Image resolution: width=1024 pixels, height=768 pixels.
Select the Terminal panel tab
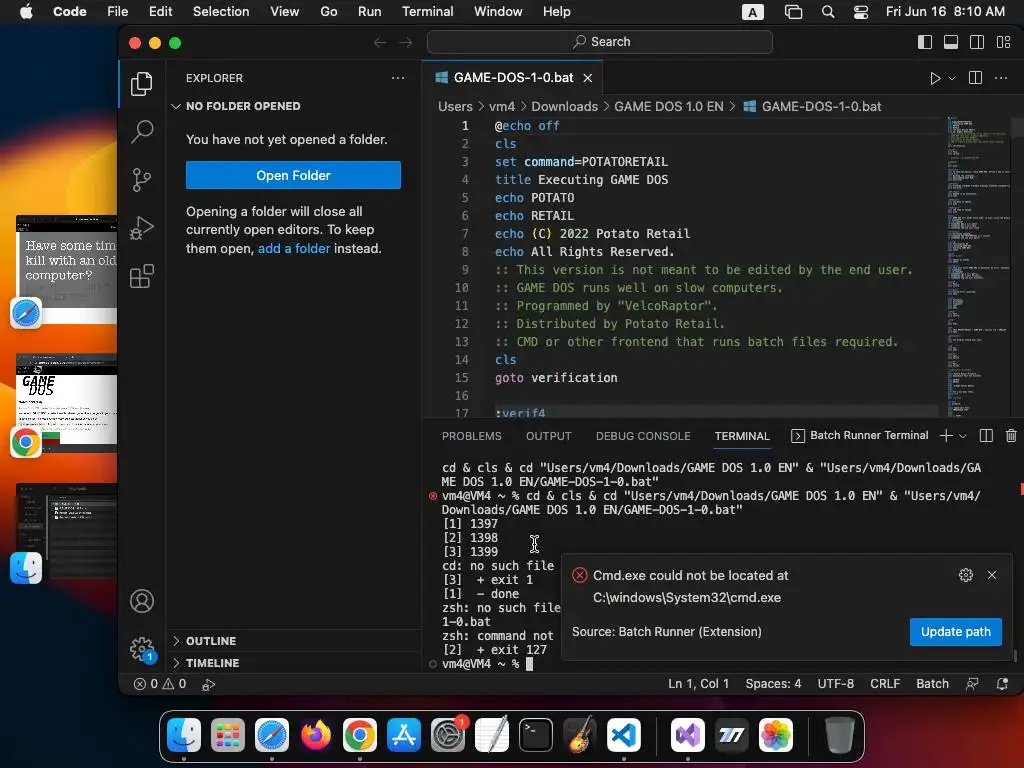click(742, 436)
